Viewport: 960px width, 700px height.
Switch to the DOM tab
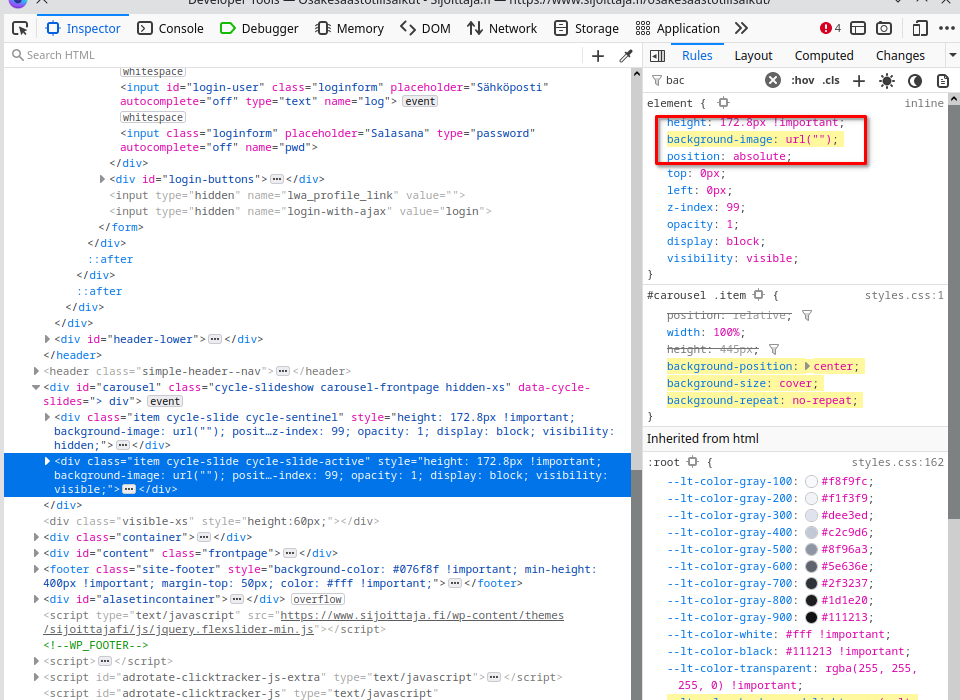(x=426, y=28)
